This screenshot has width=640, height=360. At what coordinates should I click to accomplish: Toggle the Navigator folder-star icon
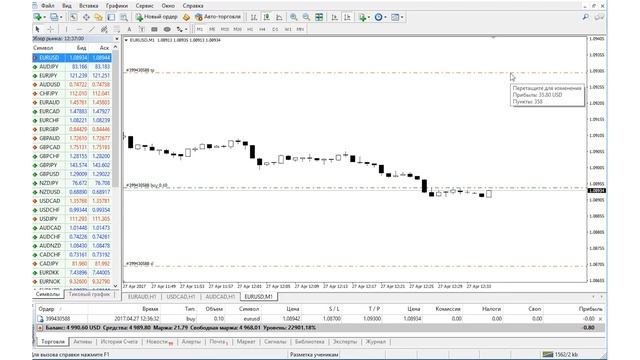point(98,17)
